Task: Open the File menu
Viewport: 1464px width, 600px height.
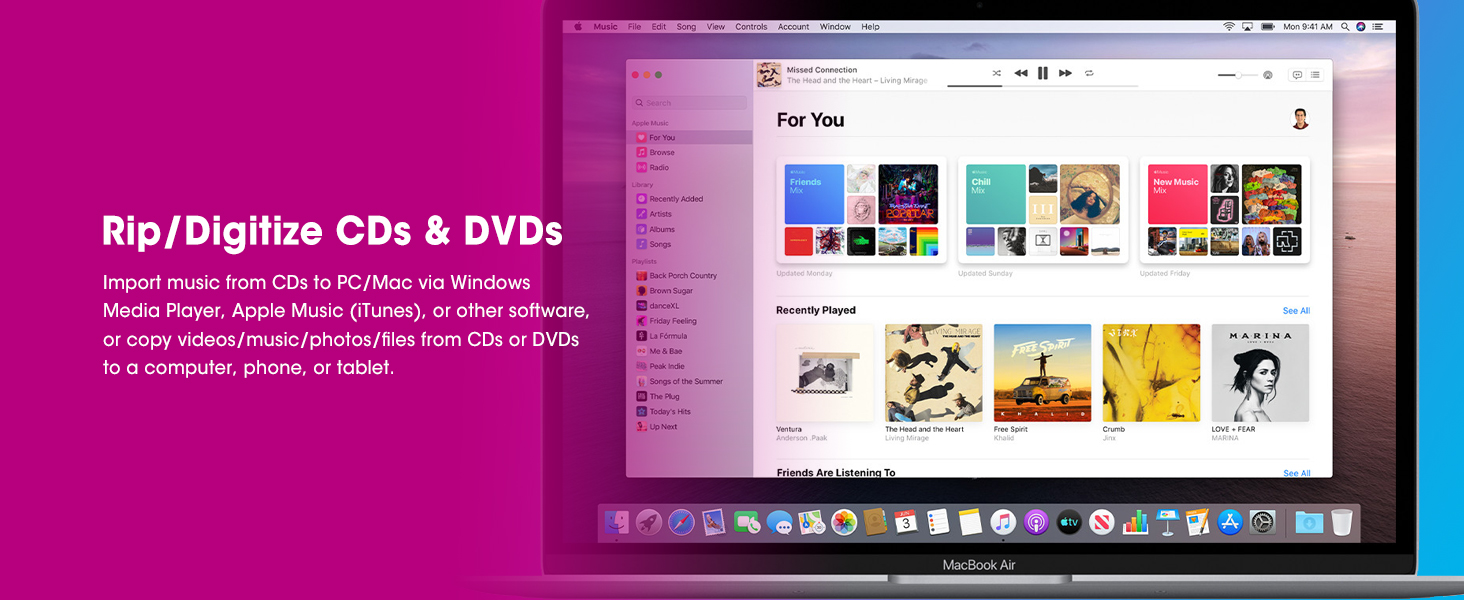Action: click(634, 27)
